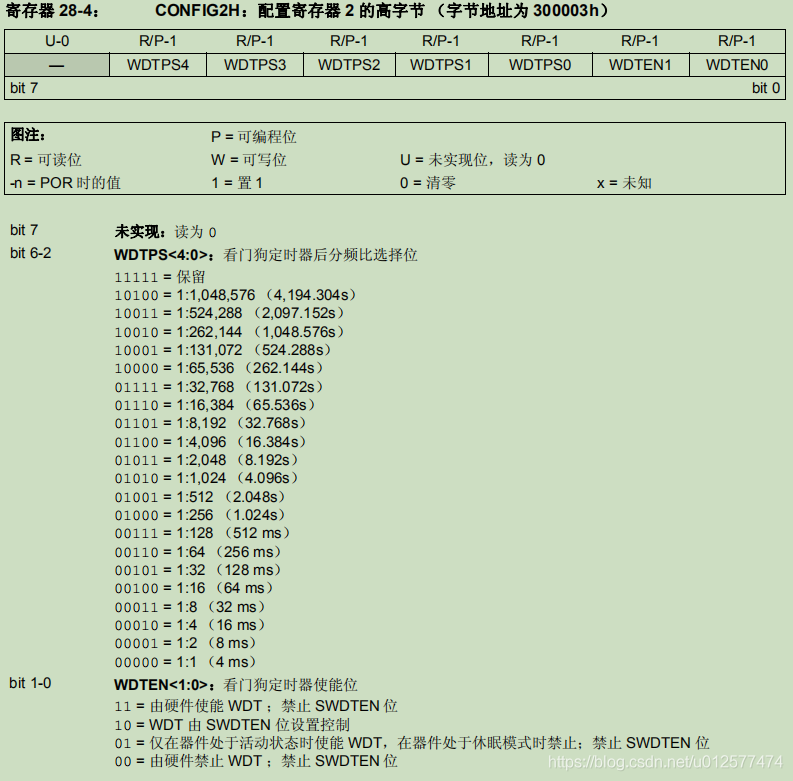Click the 'bit 6-2' label in description
Viewport: 793px width, 781px height.
click(x=31, y=253)
